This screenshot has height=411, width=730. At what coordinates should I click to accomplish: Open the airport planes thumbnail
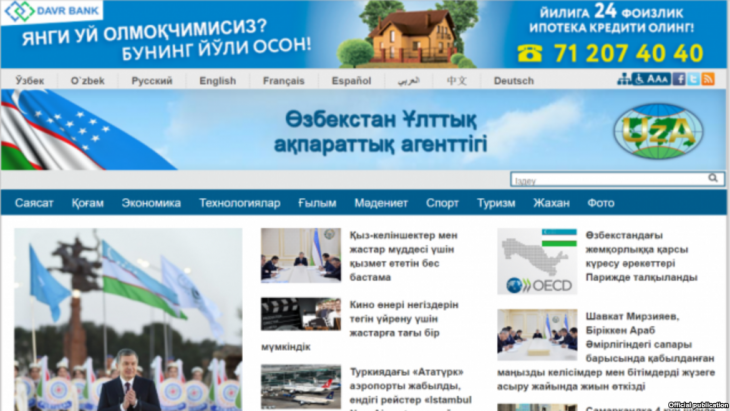tap(301, 386)
